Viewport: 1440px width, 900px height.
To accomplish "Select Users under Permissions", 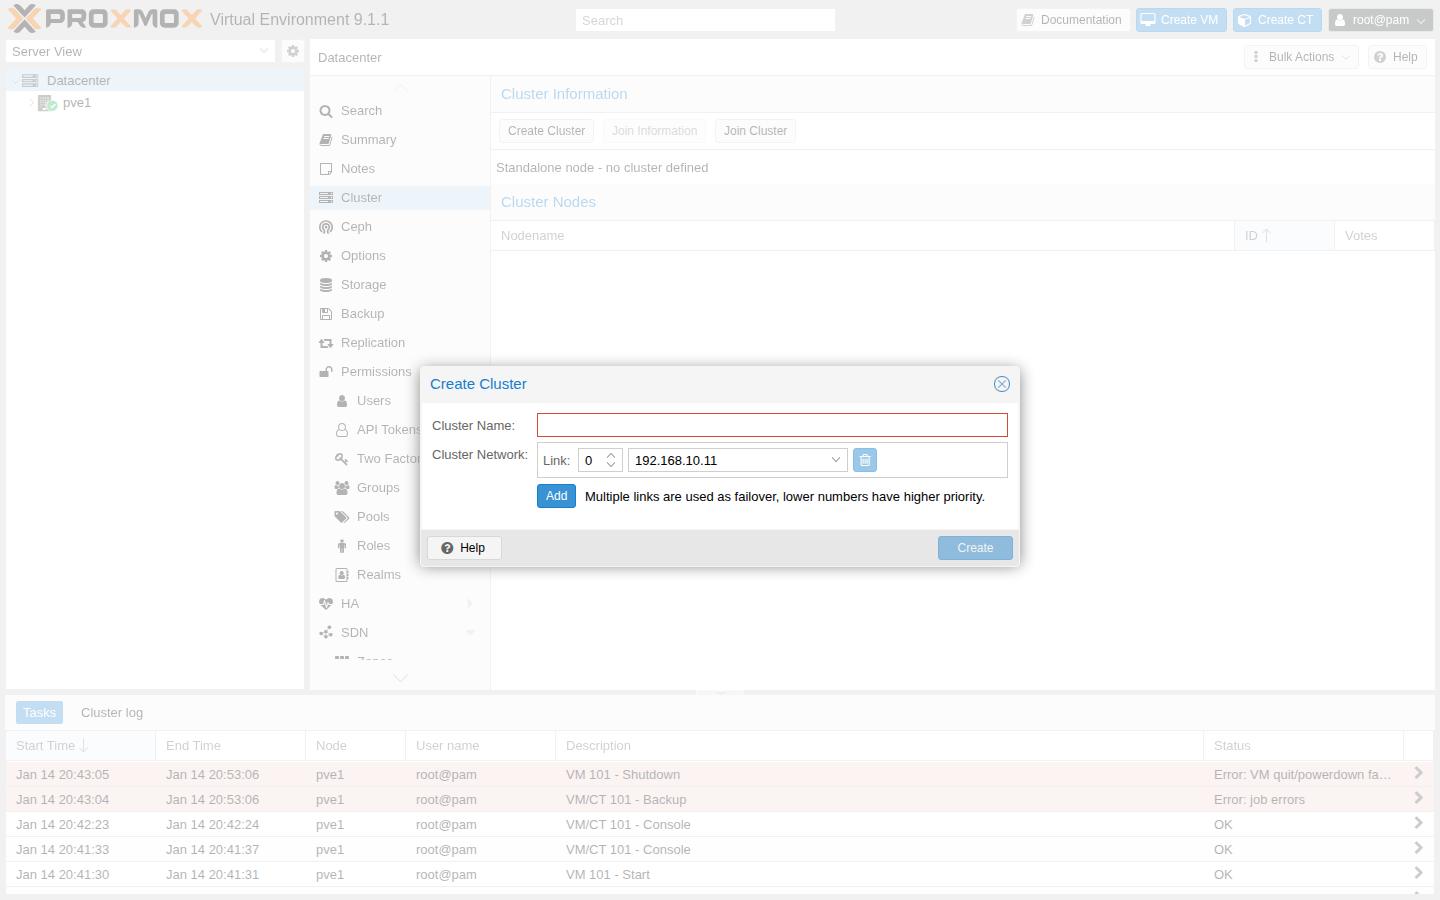I will point(375,400).
